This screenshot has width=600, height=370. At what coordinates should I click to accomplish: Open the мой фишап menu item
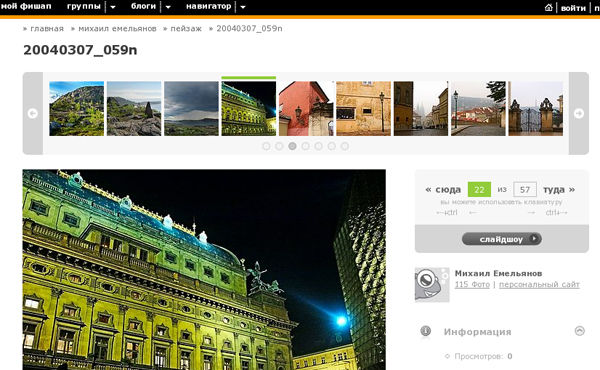[26, 7]
